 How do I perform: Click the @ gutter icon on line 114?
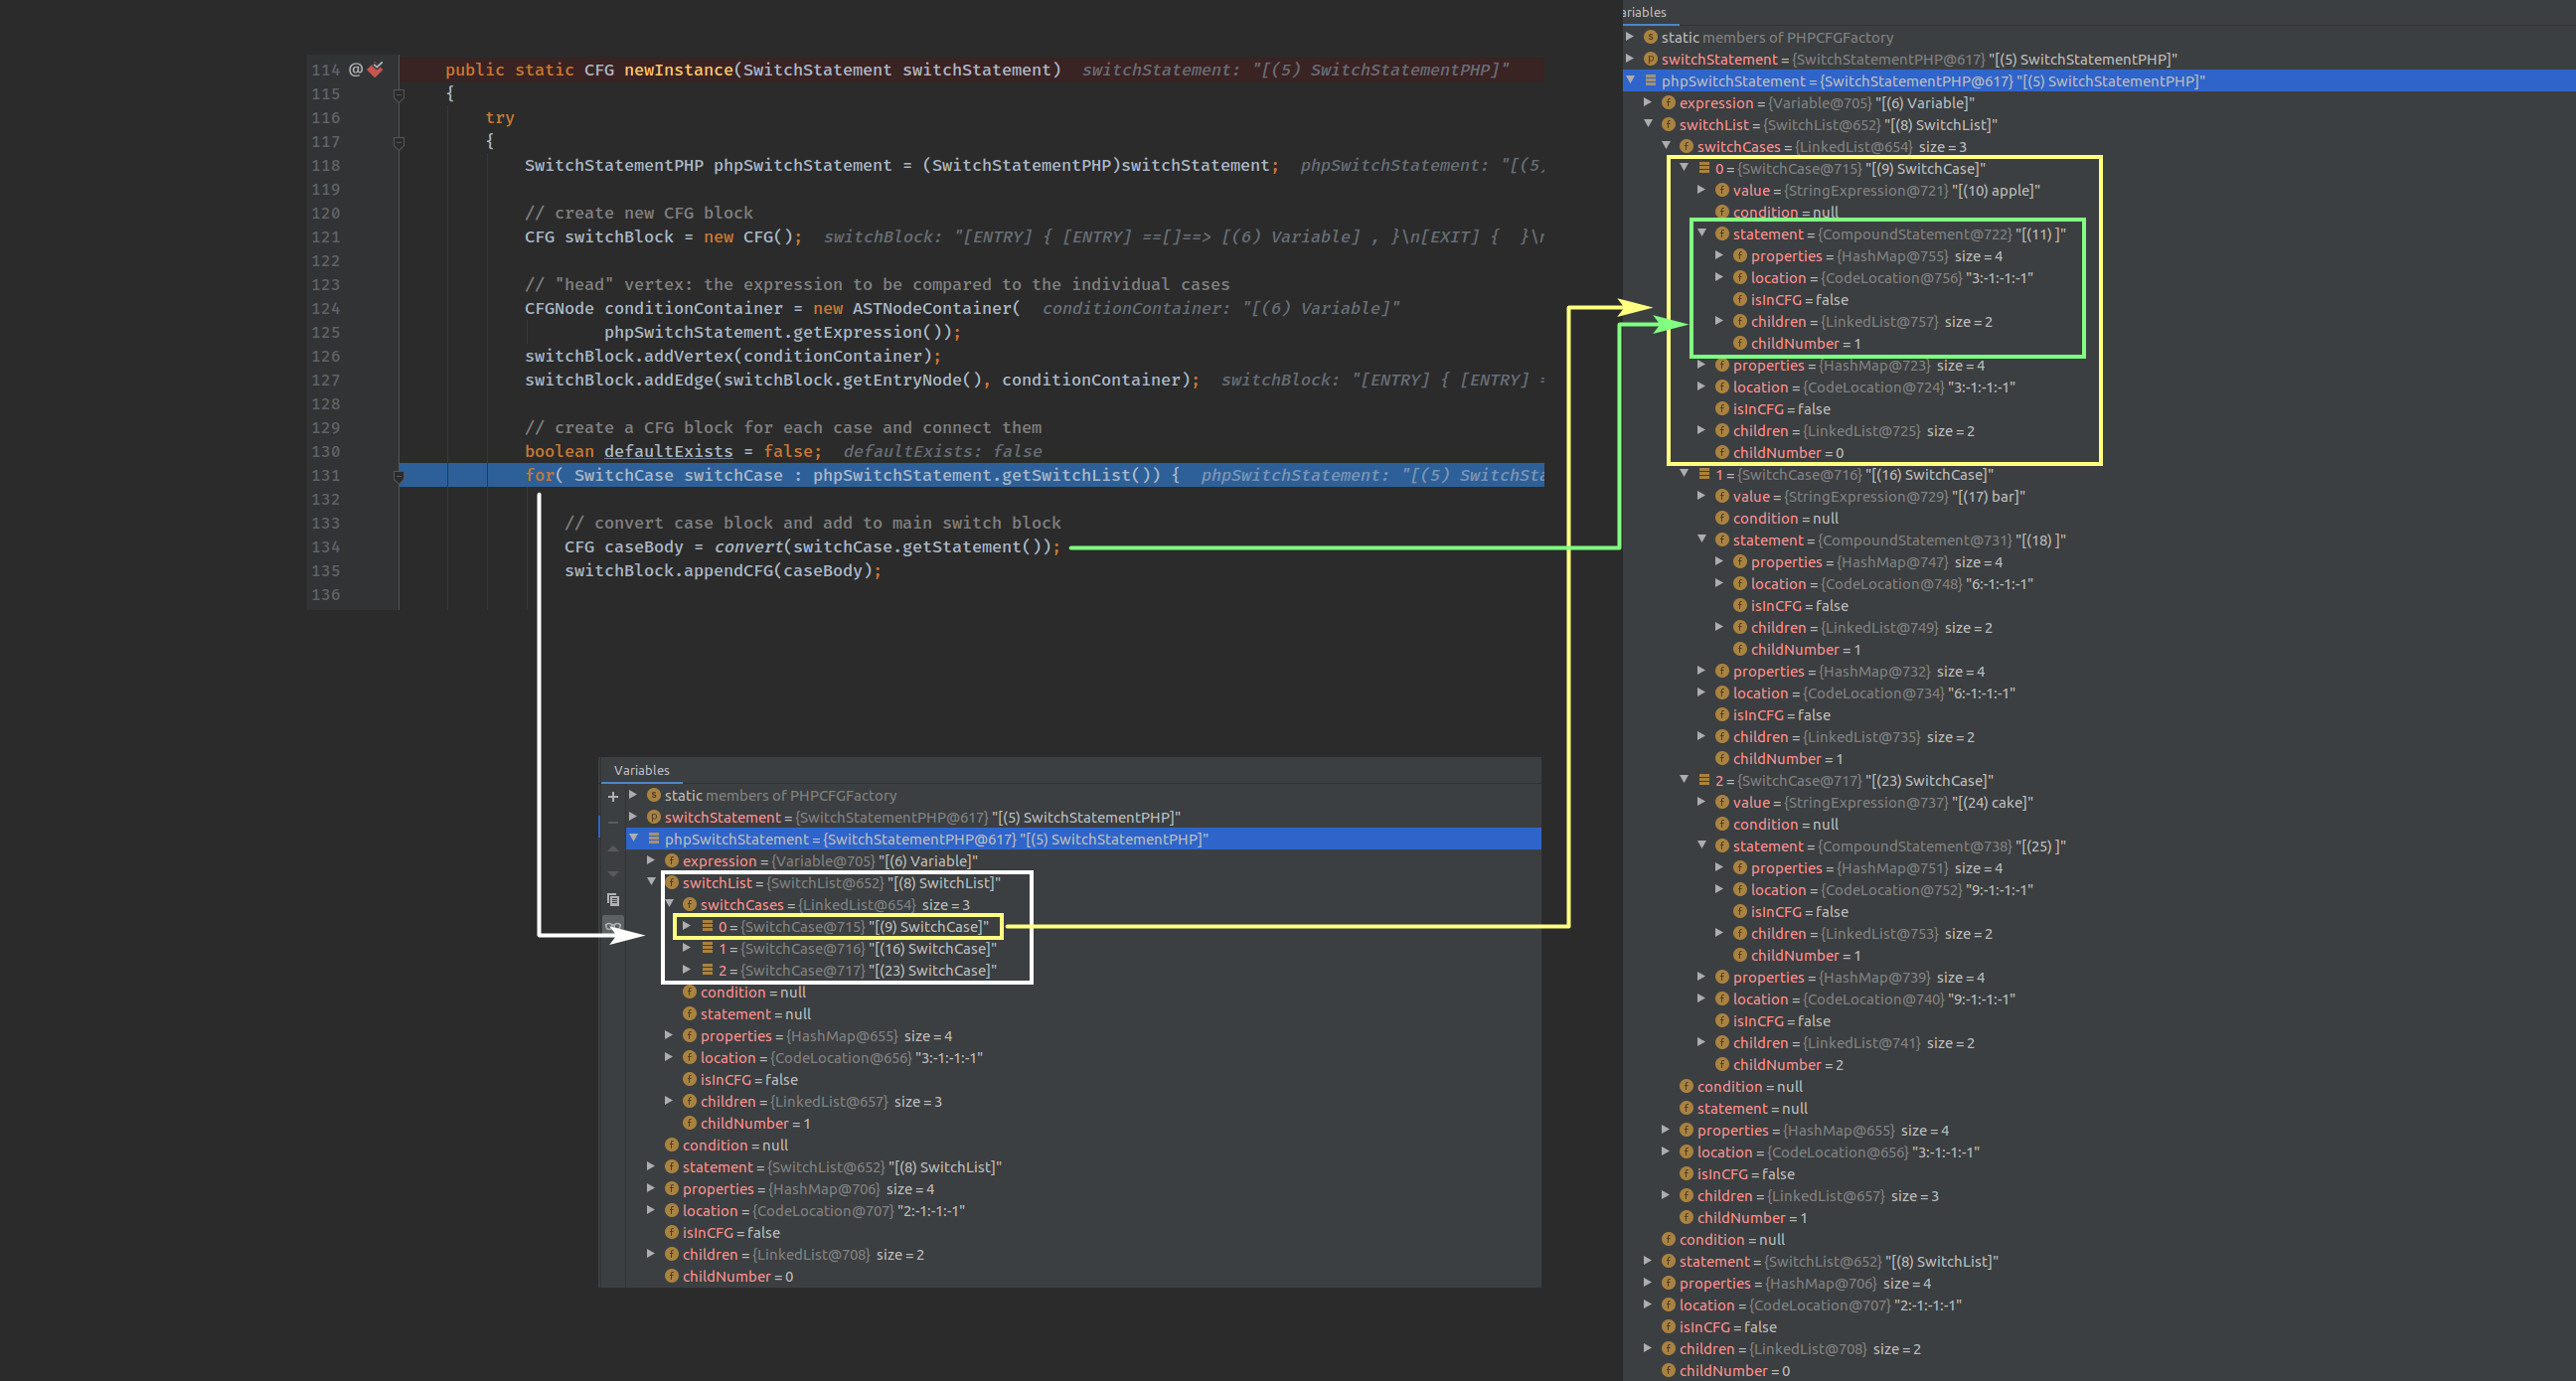(x=355, y=70)
